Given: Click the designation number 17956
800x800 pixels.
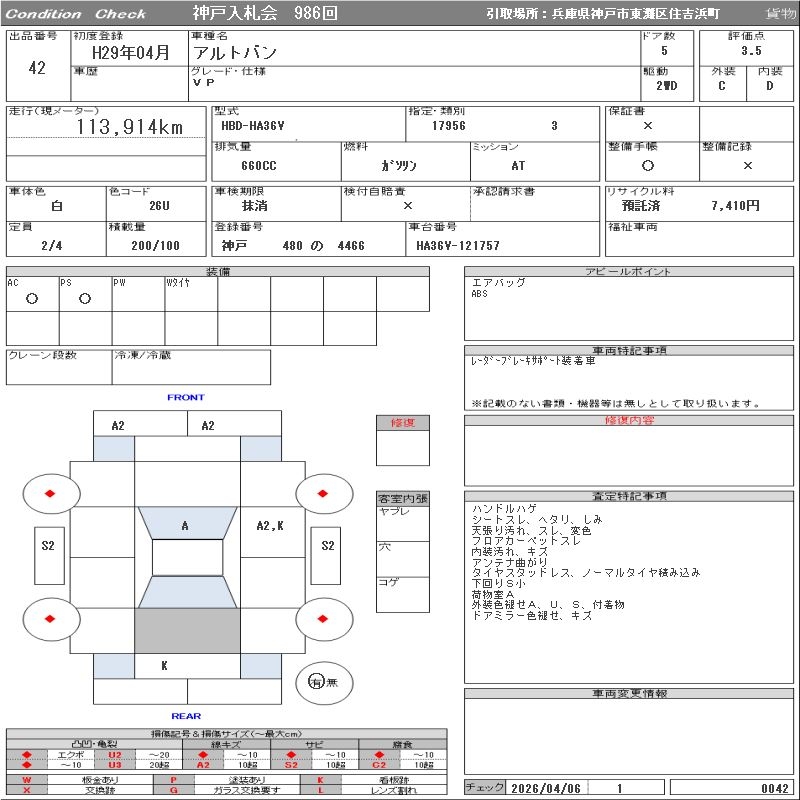Looking at the screenshot, I should (448, 126).
